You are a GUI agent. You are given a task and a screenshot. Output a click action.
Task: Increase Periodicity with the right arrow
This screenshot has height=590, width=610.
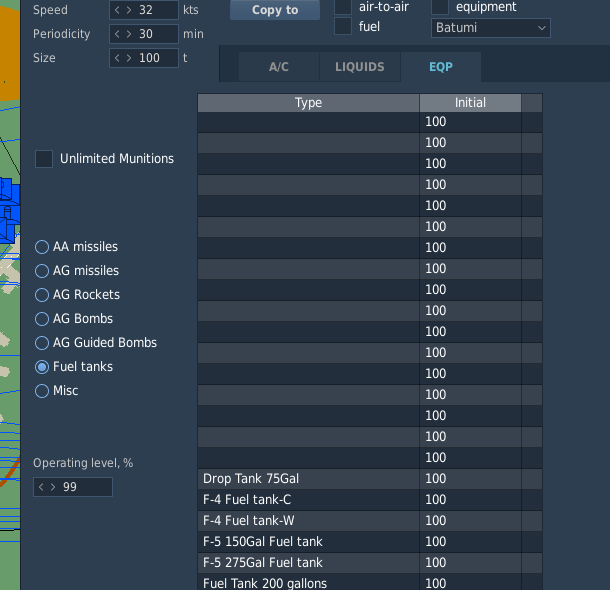pos(129,34)
